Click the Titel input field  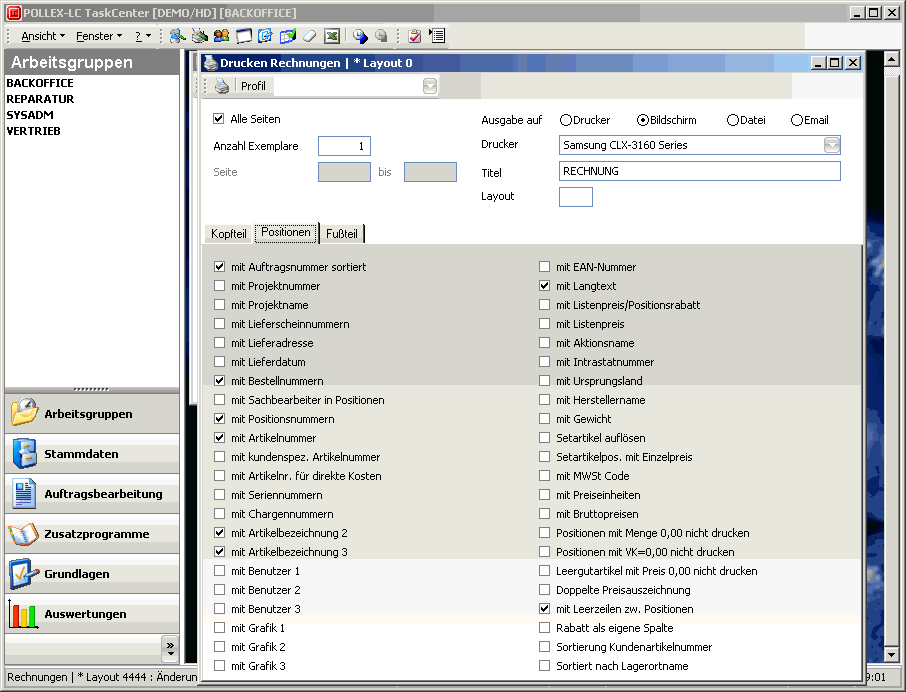[x=699, y=171]
